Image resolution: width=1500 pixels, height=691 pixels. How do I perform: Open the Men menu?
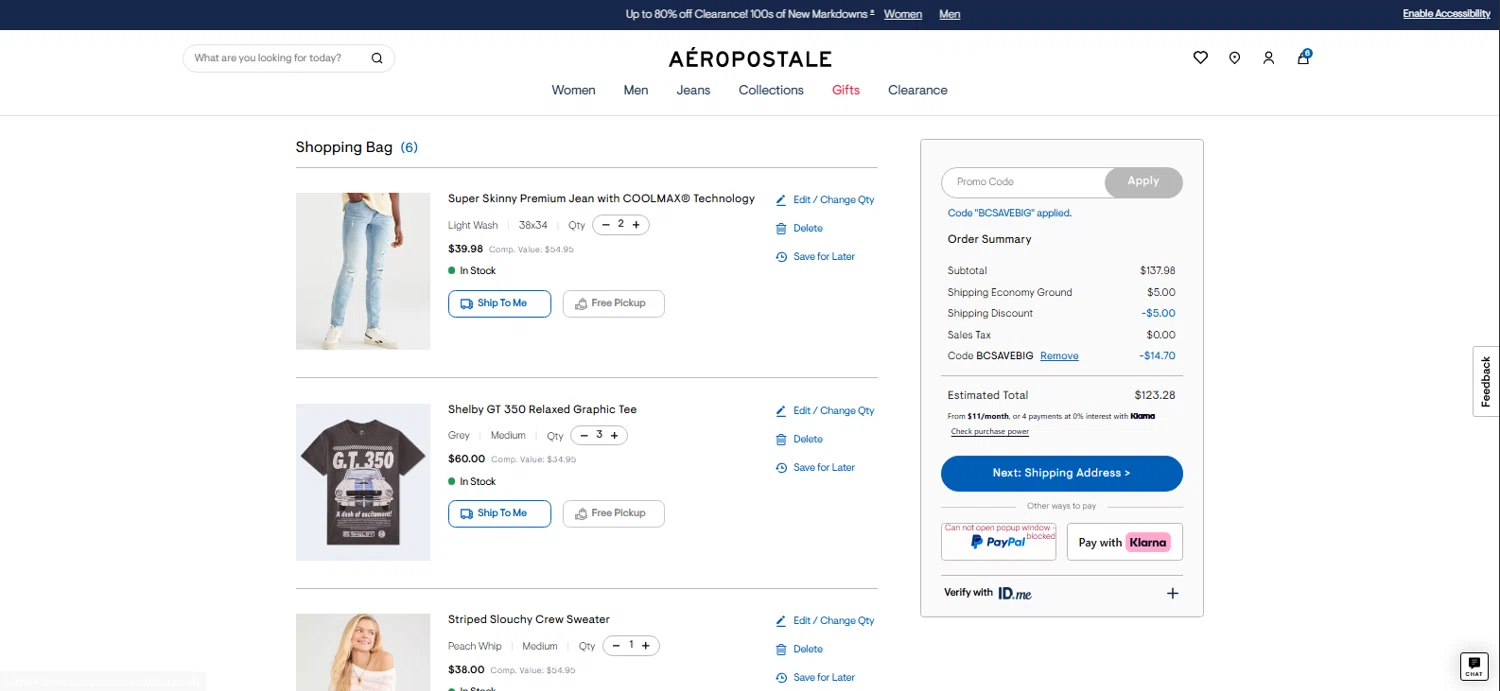(636, 90)
